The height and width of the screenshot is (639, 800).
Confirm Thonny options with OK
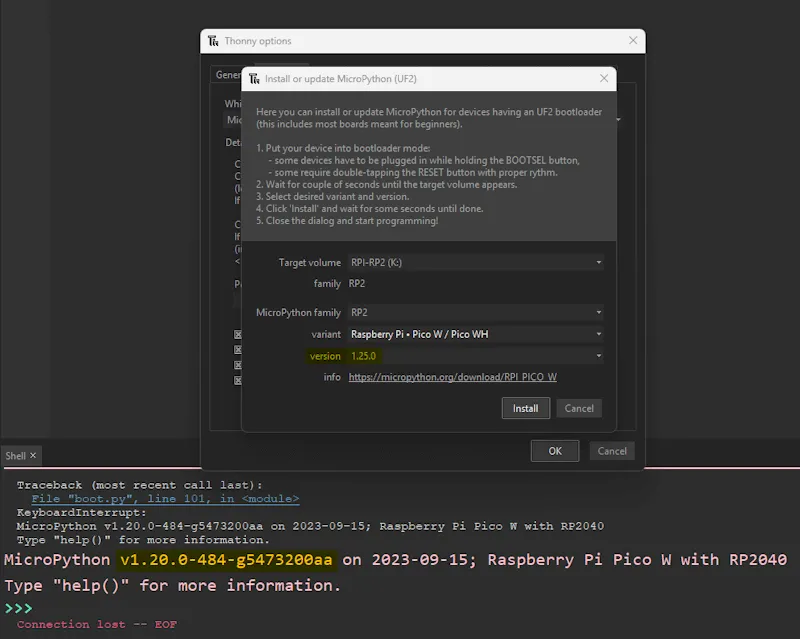[555, 451]
